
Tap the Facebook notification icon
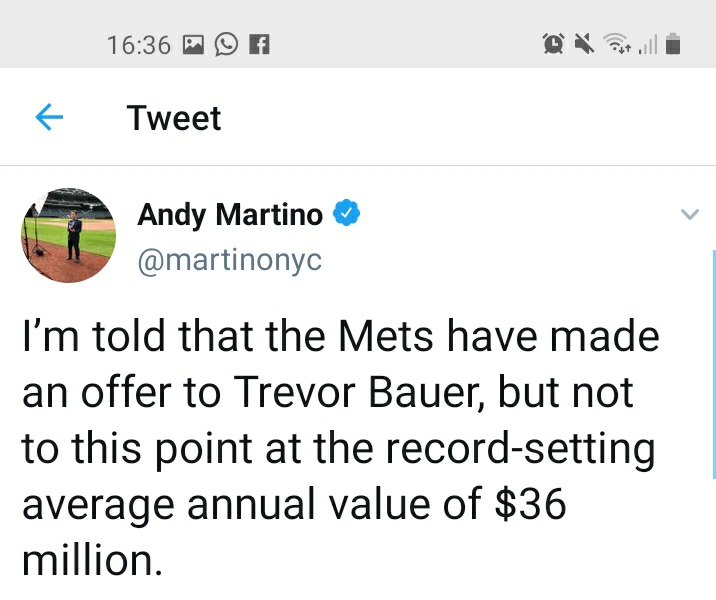pos(258,44)
